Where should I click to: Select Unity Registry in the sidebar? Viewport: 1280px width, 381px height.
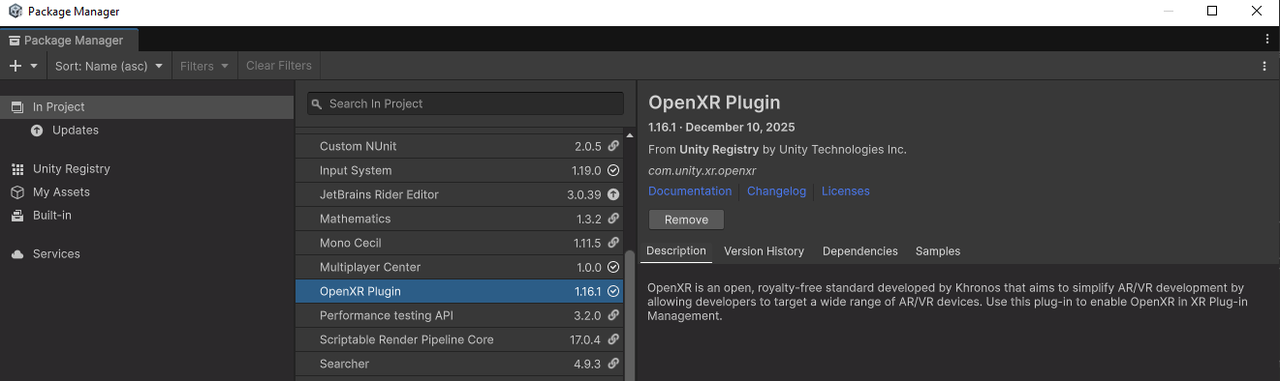click(147, 169)
